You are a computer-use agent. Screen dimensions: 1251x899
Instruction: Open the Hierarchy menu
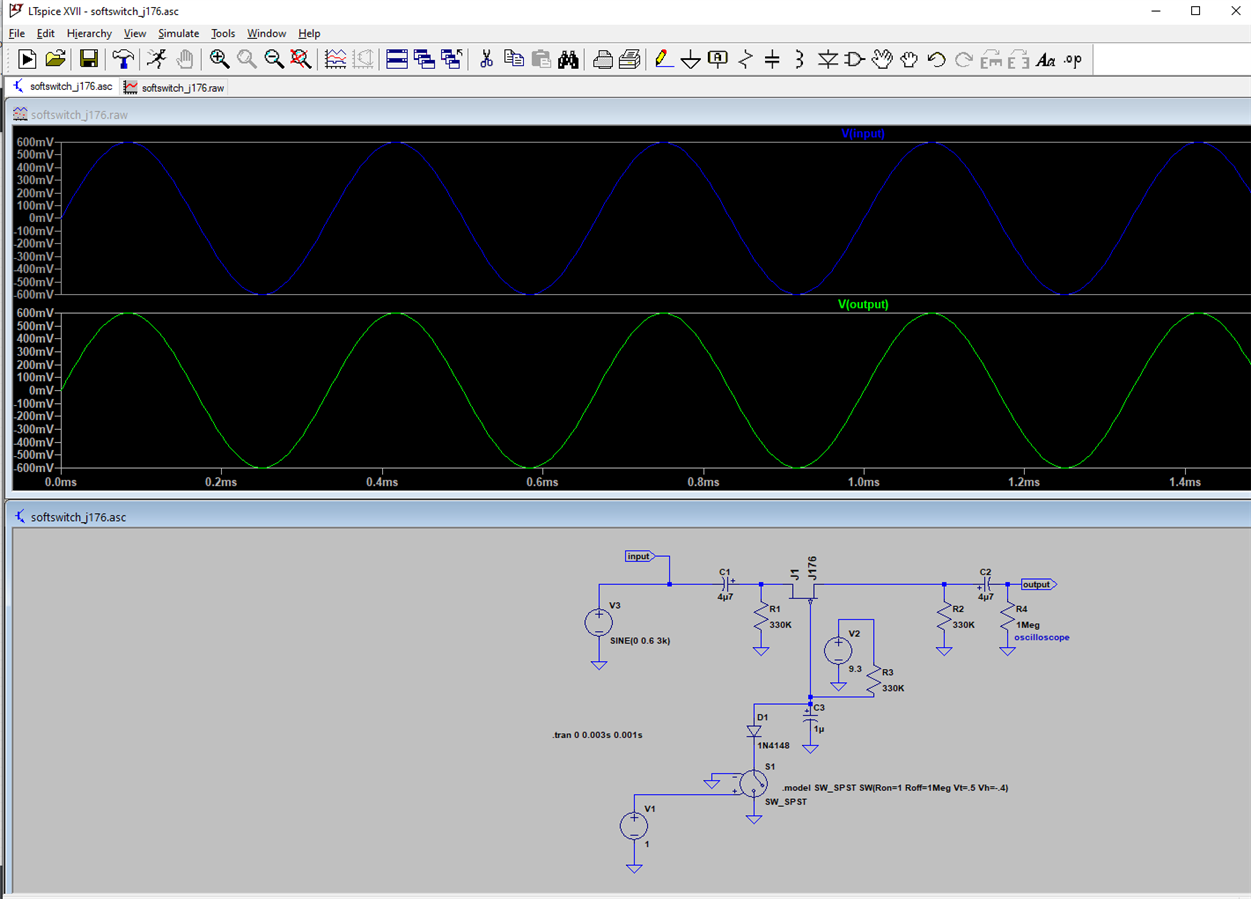point(89,33)
